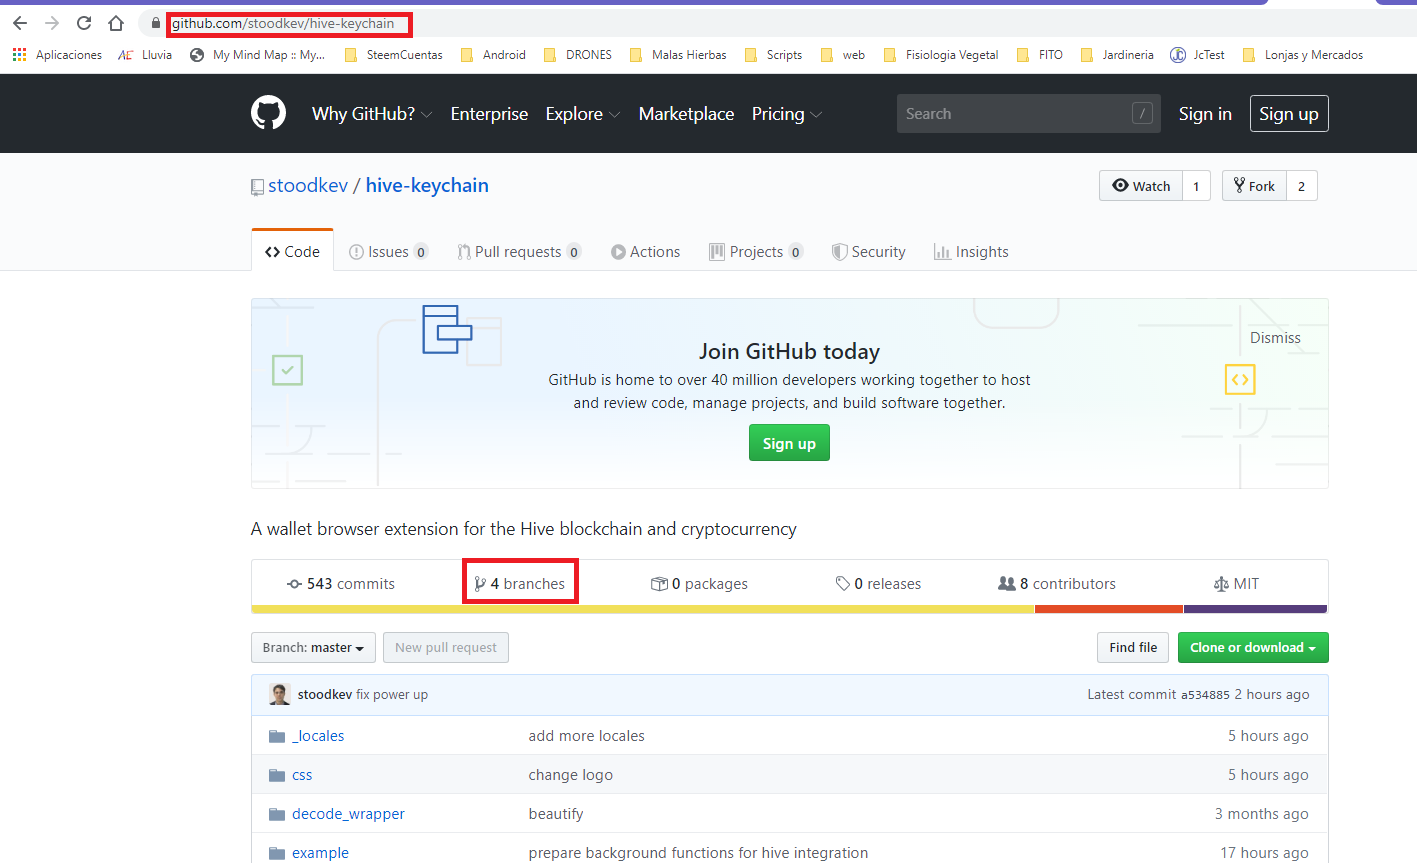1417x863 pixels.
Task: Open the Branch: master dropdown
Action: pyautogui.click(x=313, y=647)
